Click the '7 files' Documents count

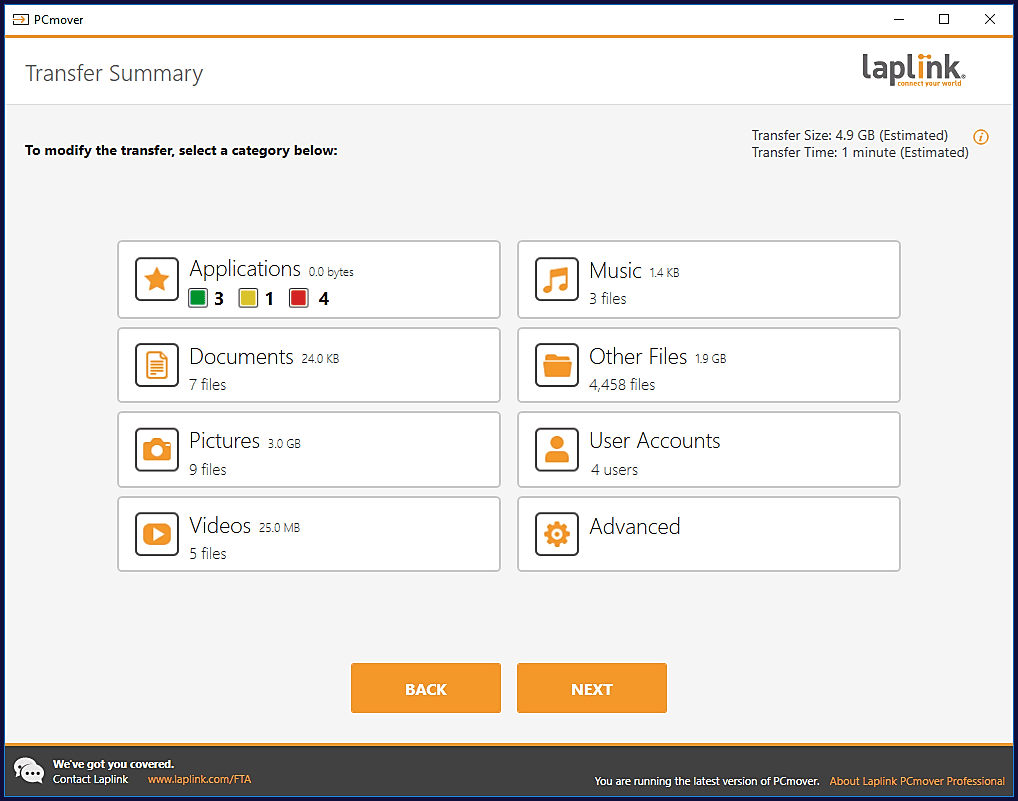coord(208,384)
